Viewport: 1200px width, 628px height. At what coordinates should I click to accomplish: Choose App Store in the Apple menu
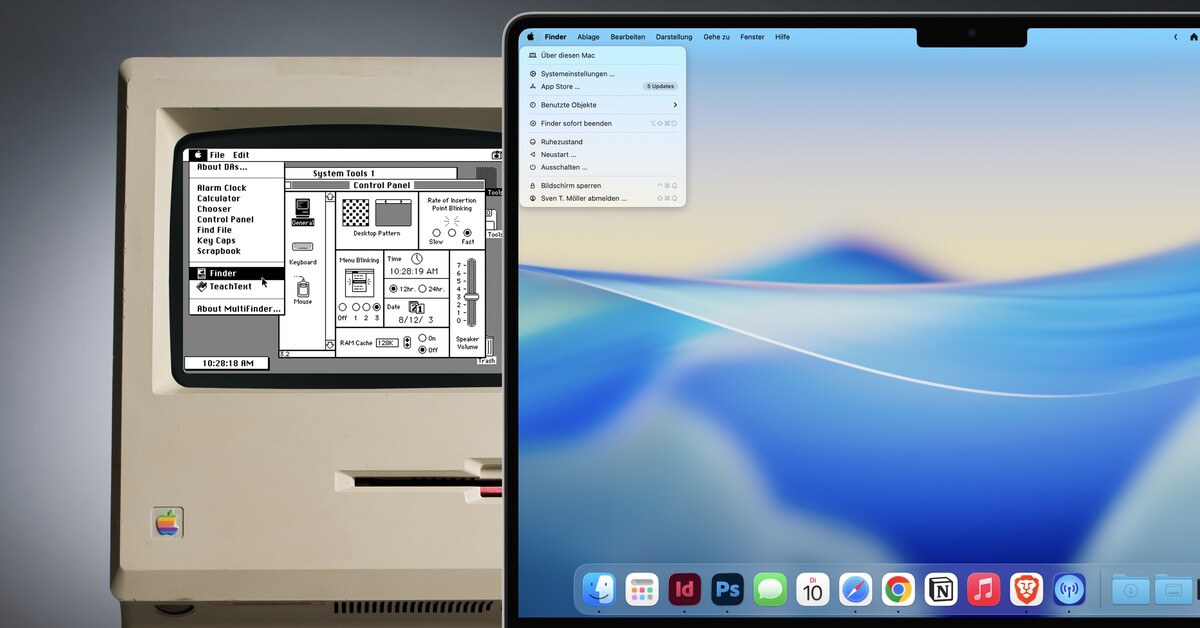(603, 87)
